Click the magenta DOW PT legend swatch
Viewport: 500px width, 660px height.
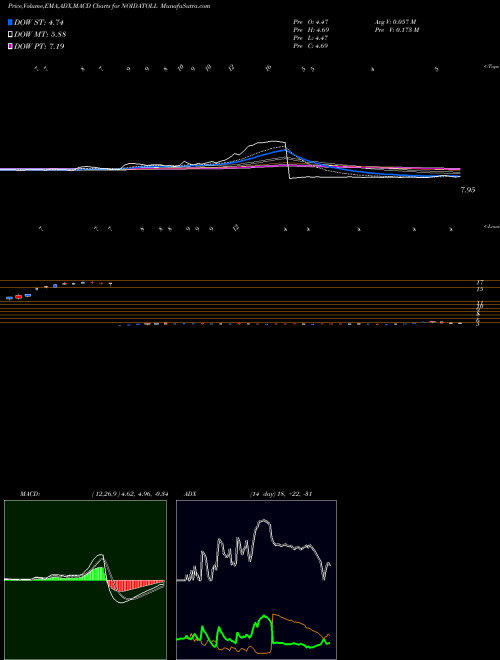[11, 46]
